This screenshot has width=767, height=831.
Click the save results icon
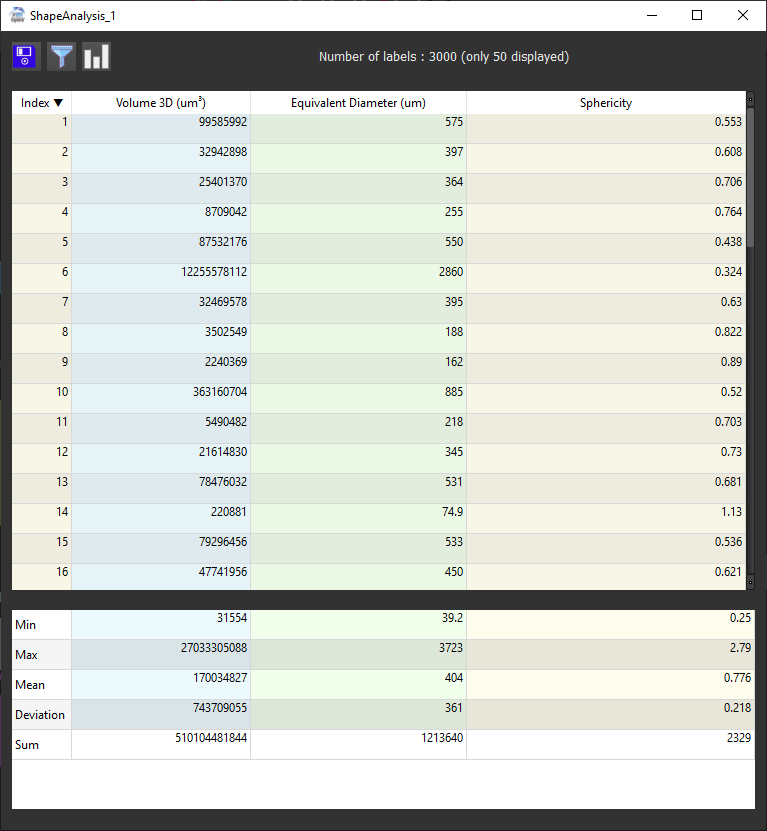click(x=26, y=56)
